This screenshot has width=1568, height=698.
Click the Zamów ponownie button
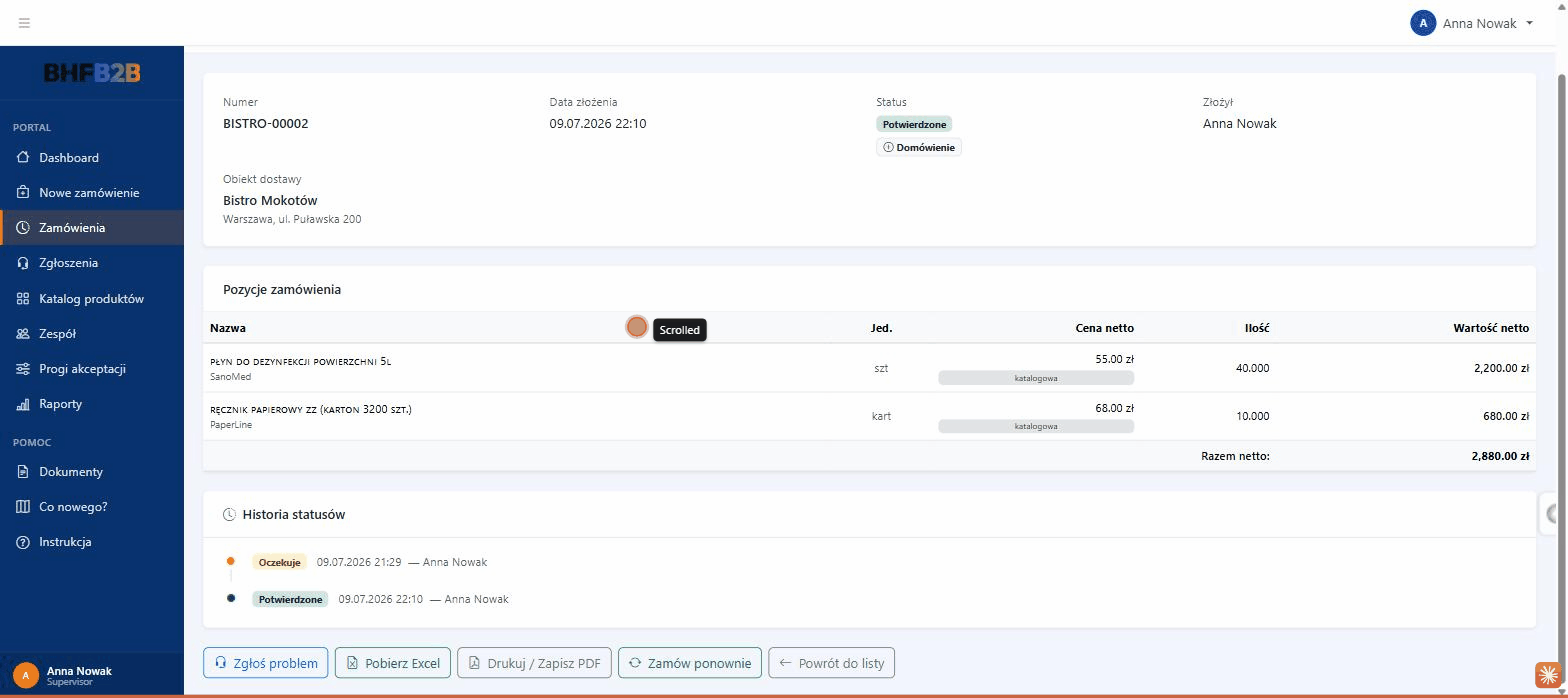point(690,663)
